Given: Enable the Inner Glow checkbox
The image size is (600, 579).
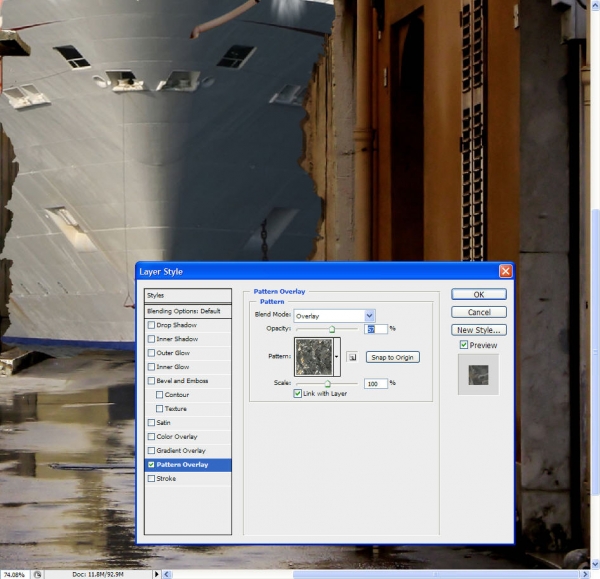Looking at the screenshot, I should coord(151,367).
